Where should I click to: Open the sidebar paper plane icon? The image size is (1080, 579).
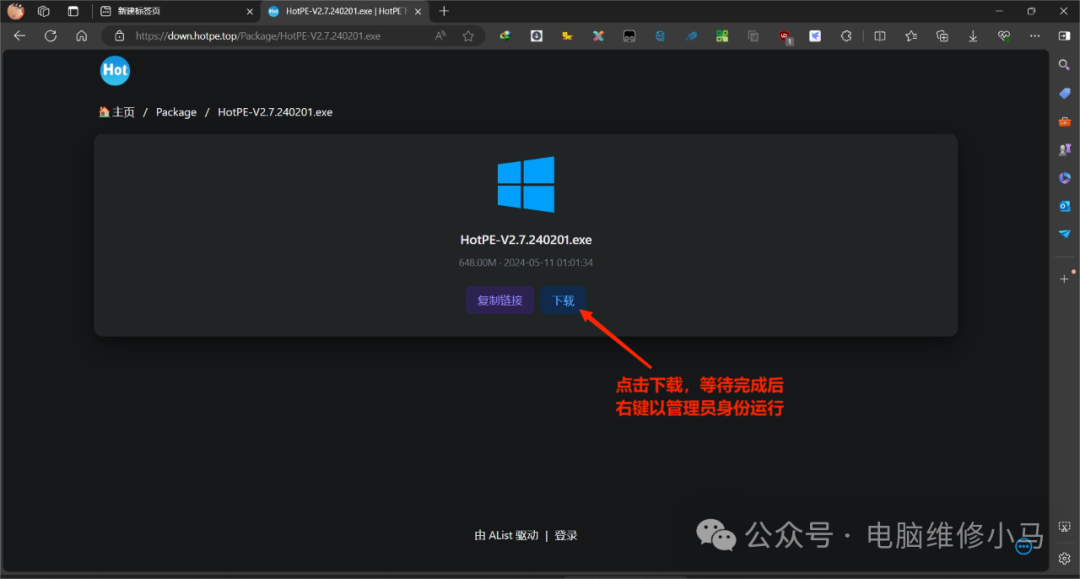[x=1064, y=234]
